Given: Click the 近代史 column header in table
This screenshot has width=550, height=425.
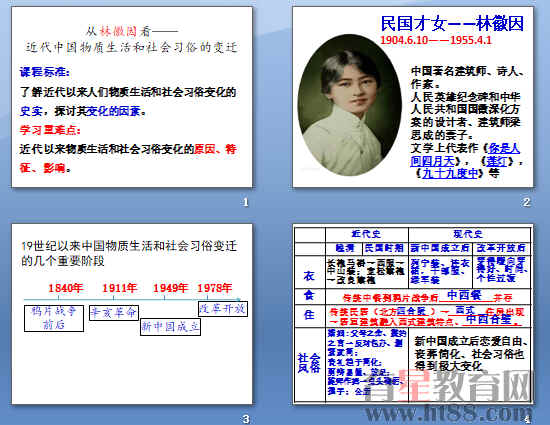Looking at the screenshot, I should point(367,234).
